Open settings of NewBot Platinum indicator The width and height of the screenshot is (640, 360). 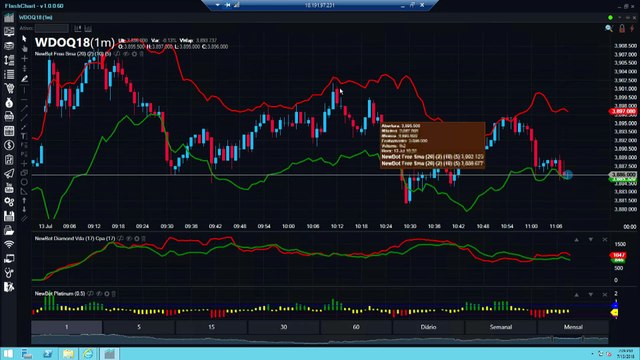(107, 293)
